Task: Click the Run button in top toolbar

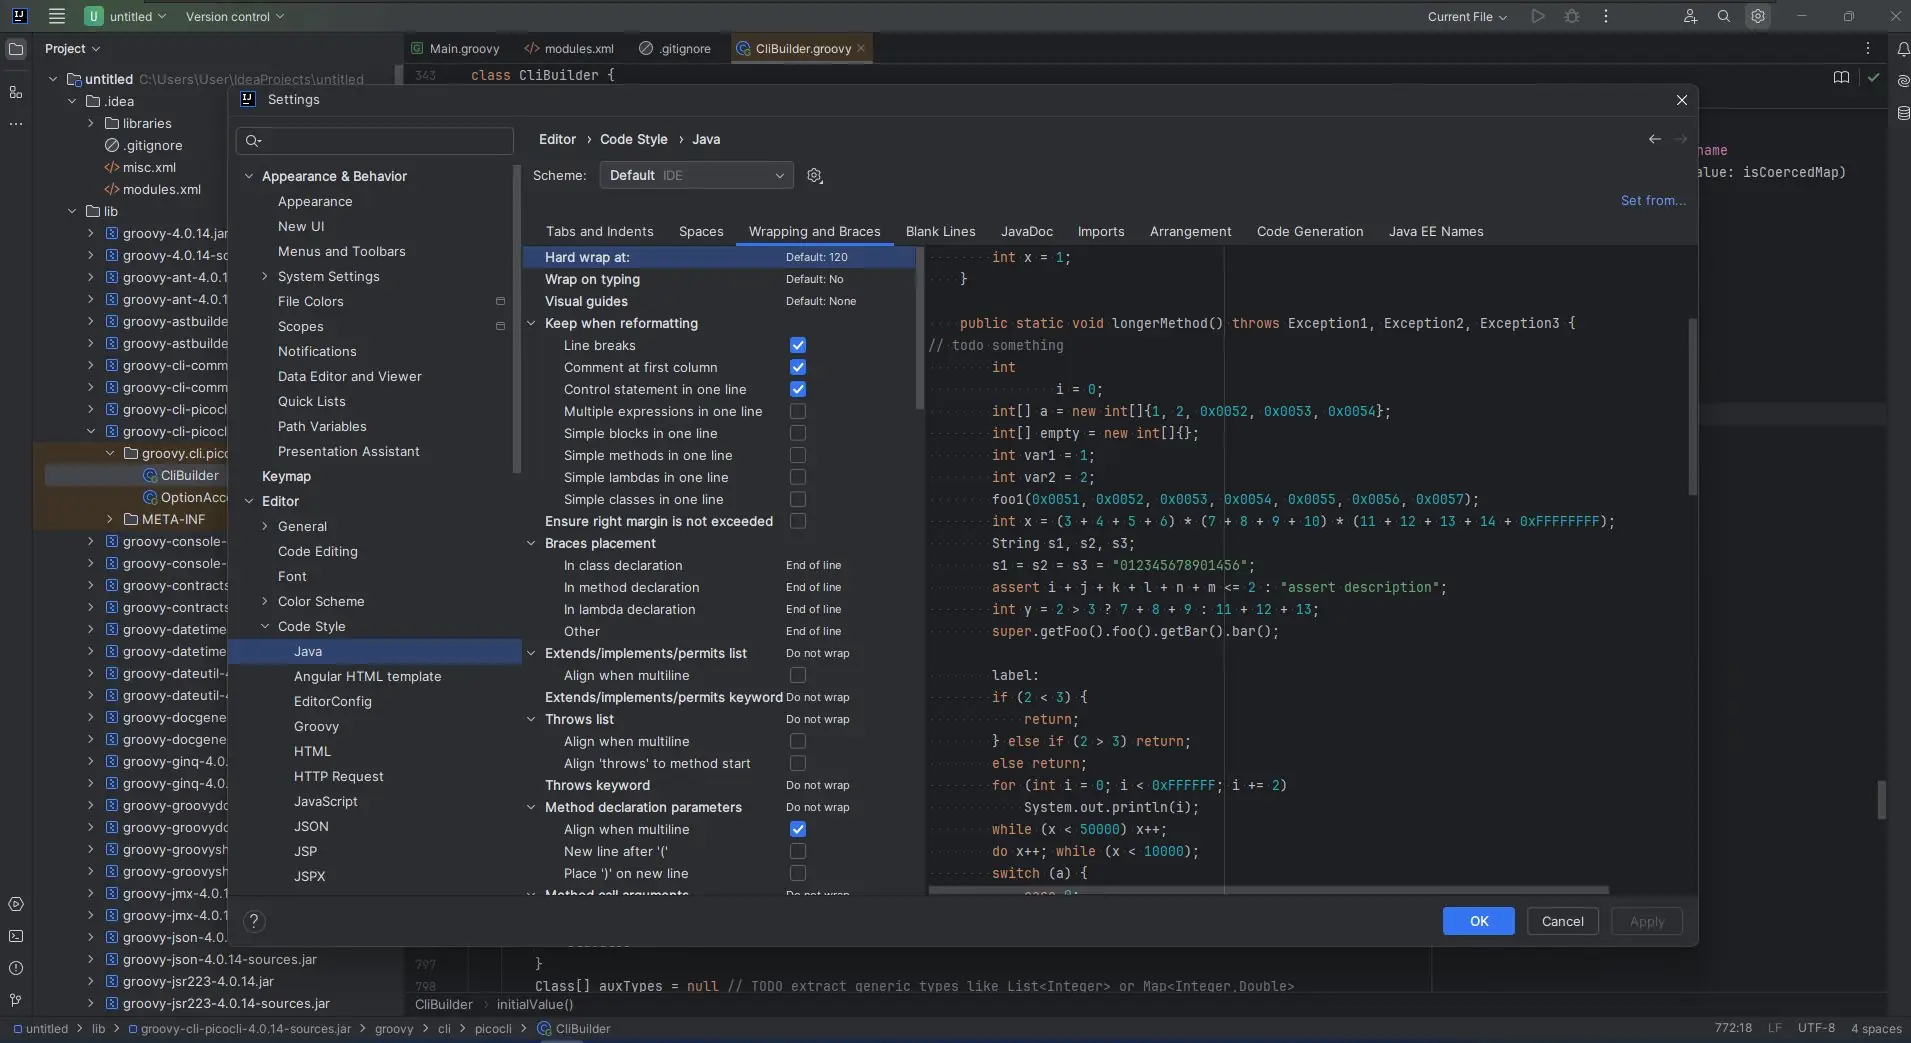Action: click(1538, 17)
